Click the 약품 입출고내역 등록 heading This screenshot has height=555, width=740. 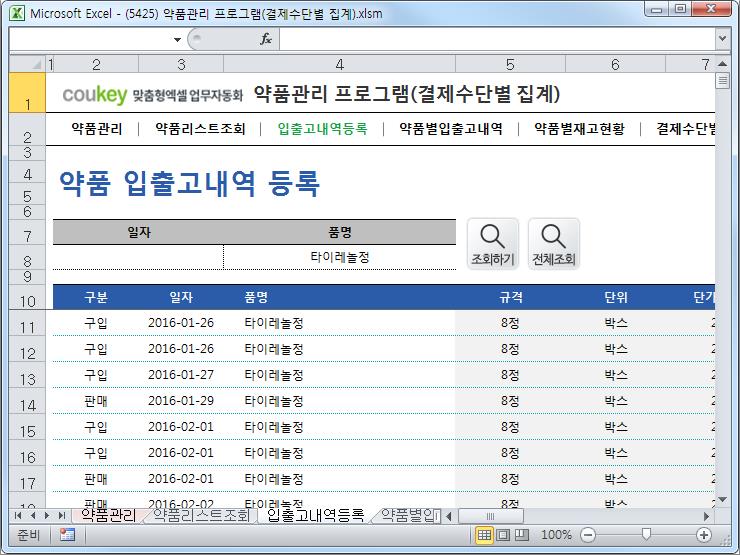point(189,183)
